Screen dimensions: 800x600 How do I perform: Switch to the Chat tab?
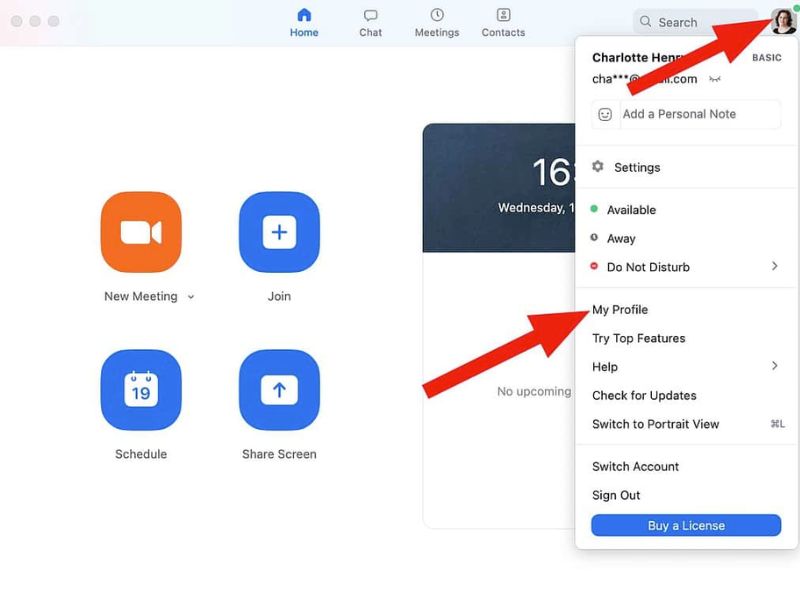coord(370,23)
